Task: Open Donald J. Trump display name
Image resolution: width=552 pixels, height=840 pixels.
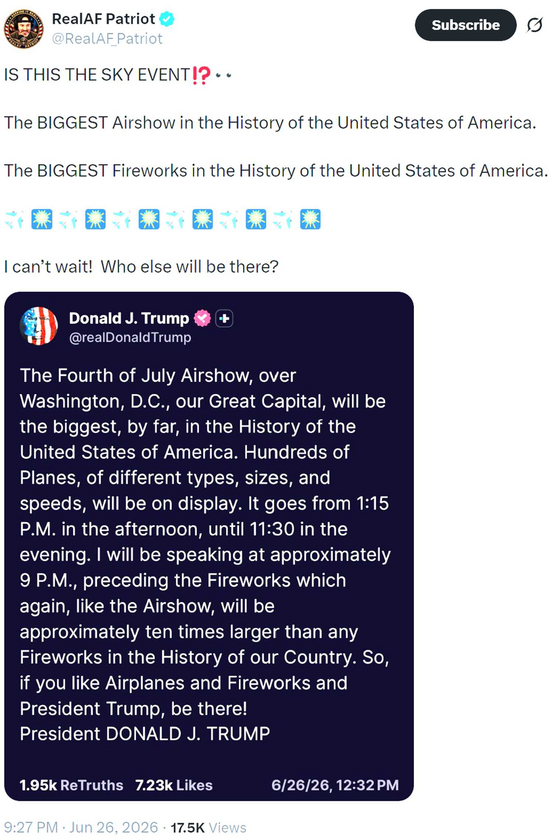Action: 129,318
